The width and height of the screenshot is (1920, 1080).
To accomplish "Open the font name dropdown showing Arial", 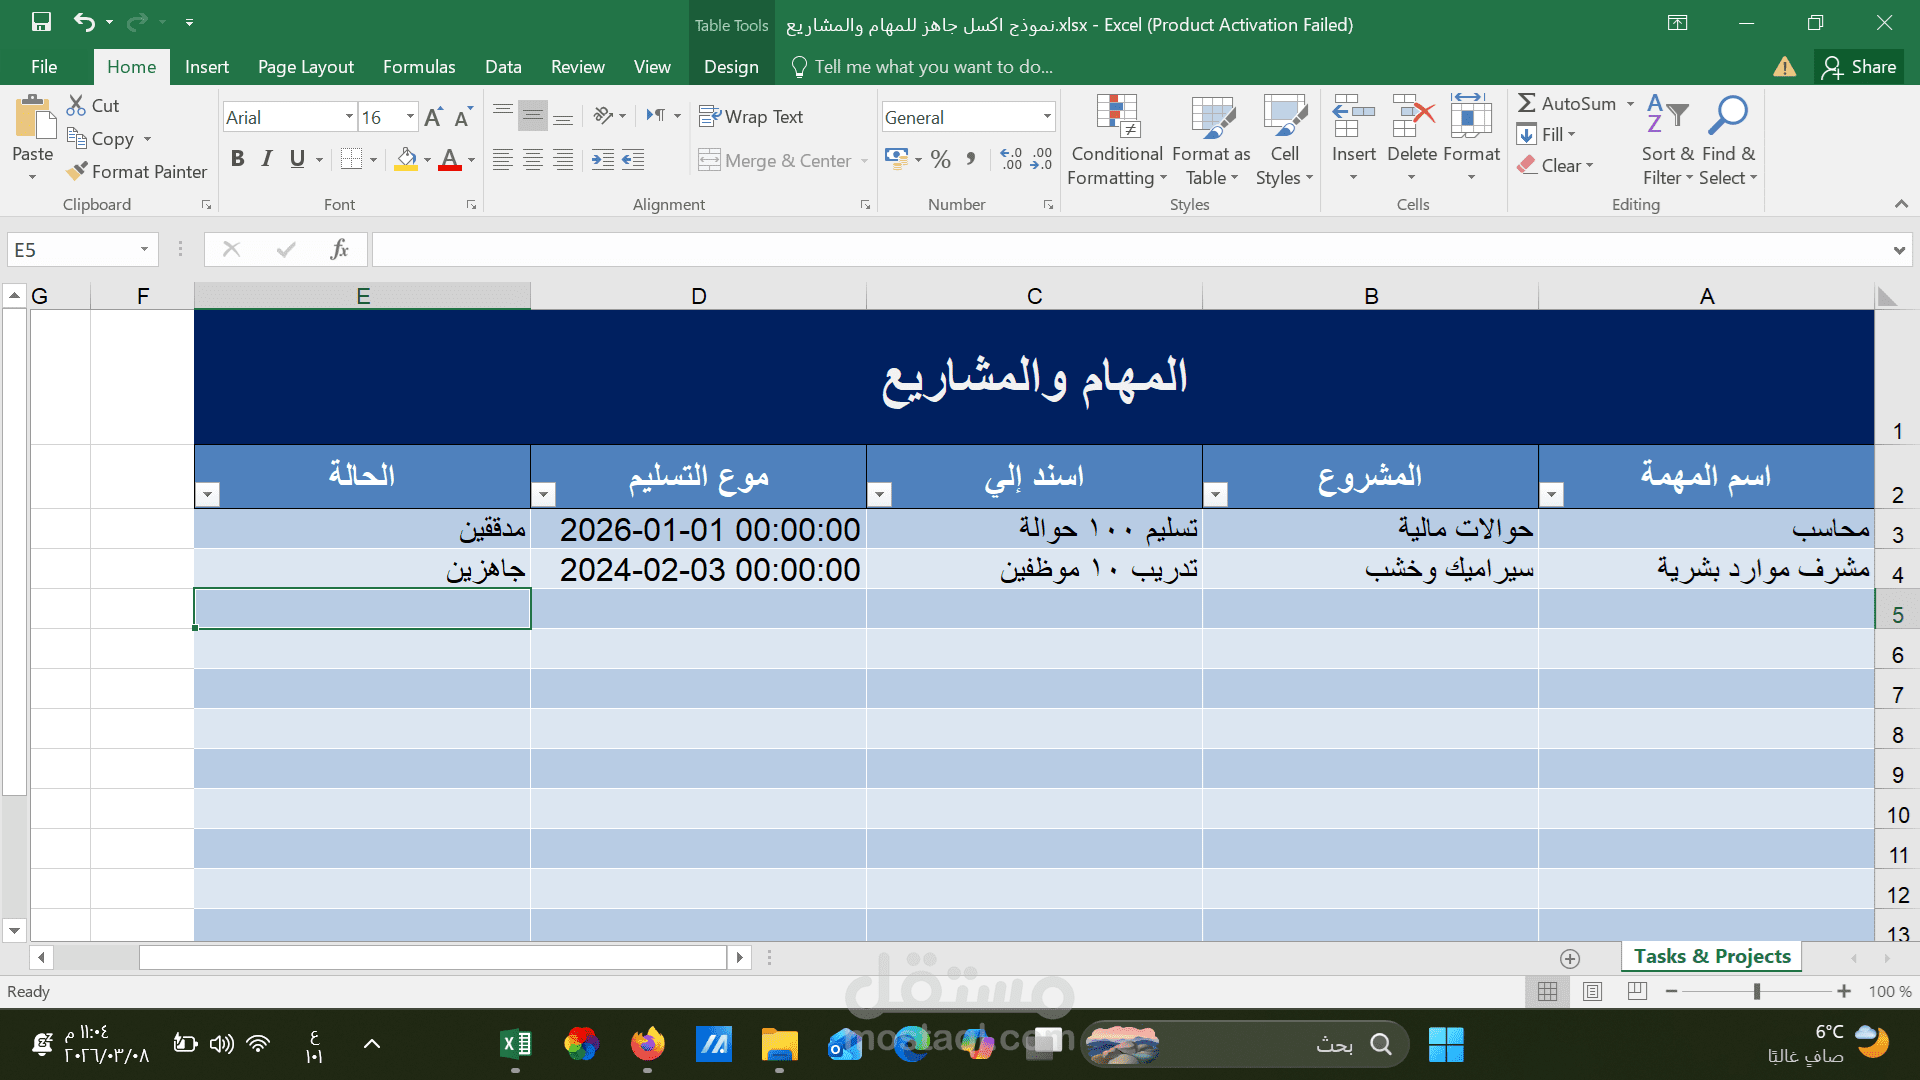I will click(349, 117).
